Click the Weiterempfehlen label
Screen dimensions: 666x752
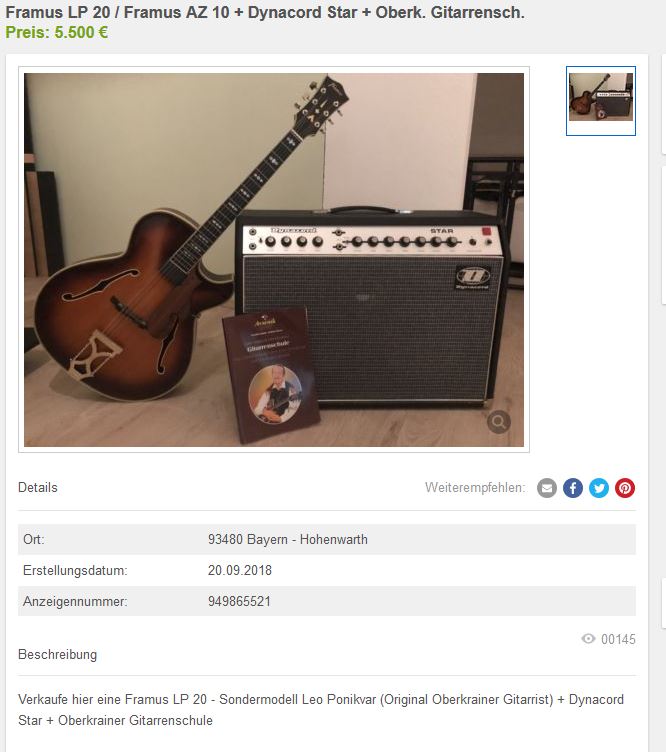pos(475,488)
